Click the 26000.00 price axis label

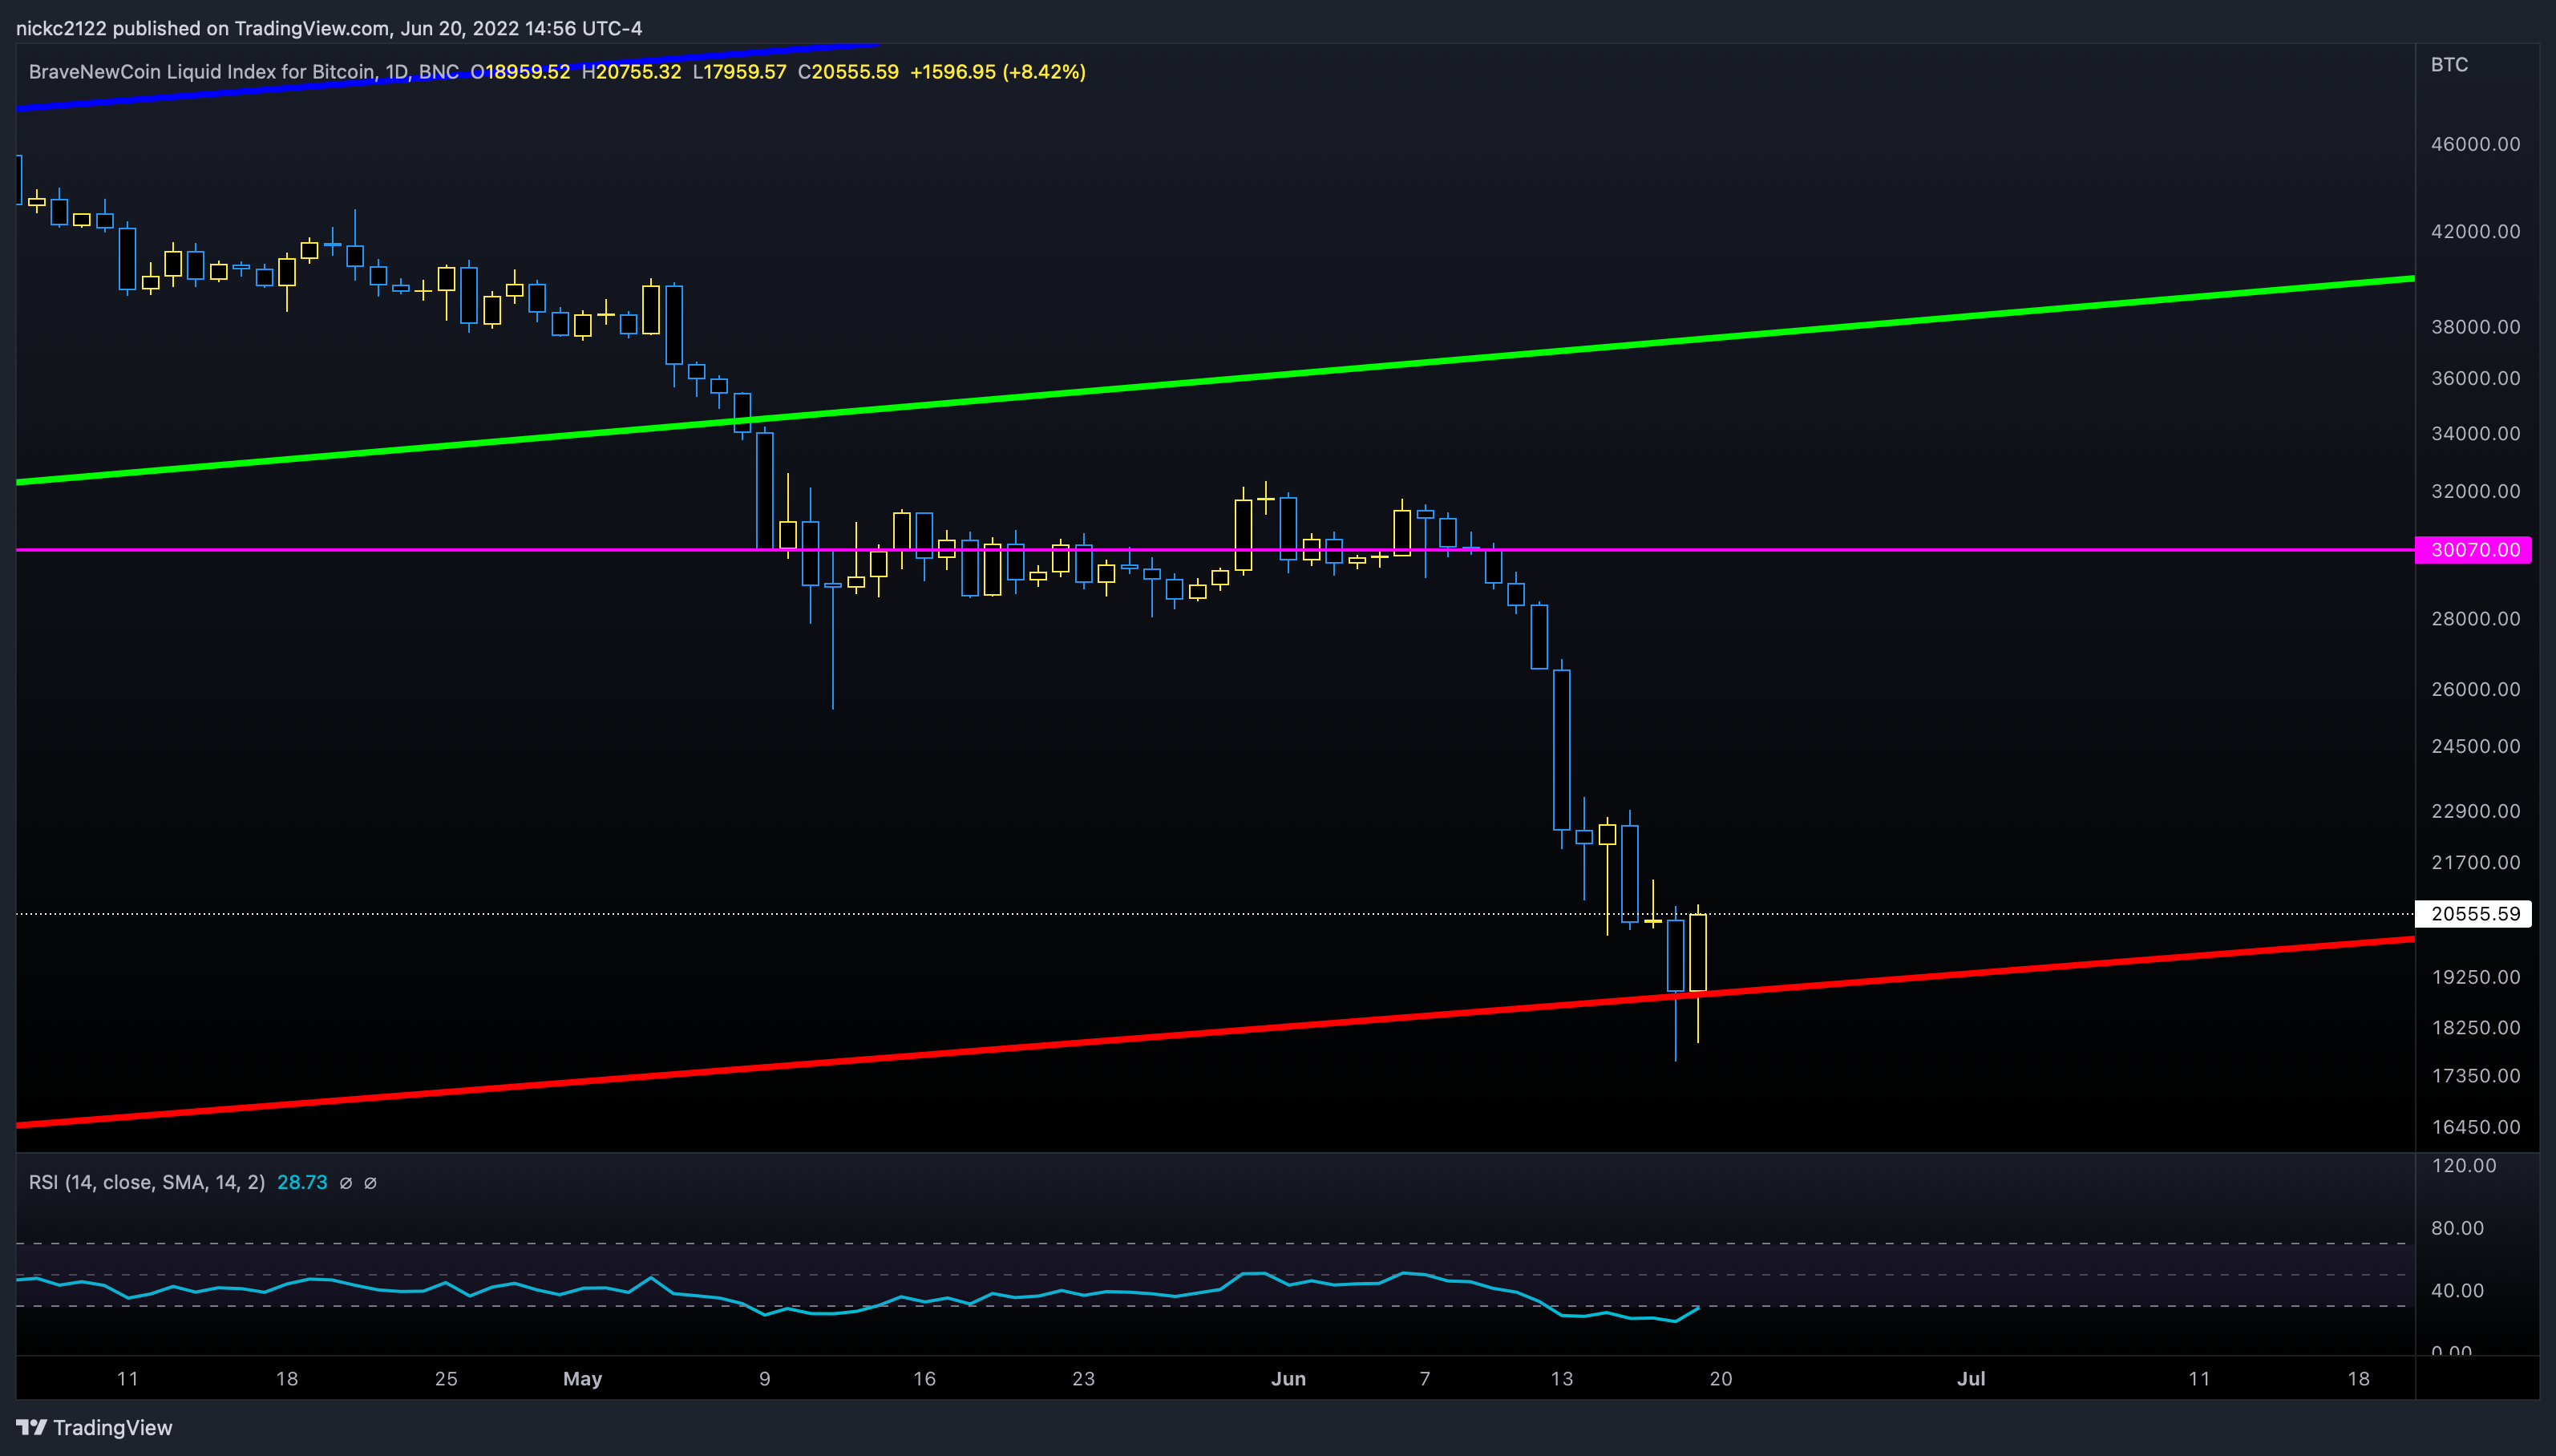click(x=2475, y=689)
